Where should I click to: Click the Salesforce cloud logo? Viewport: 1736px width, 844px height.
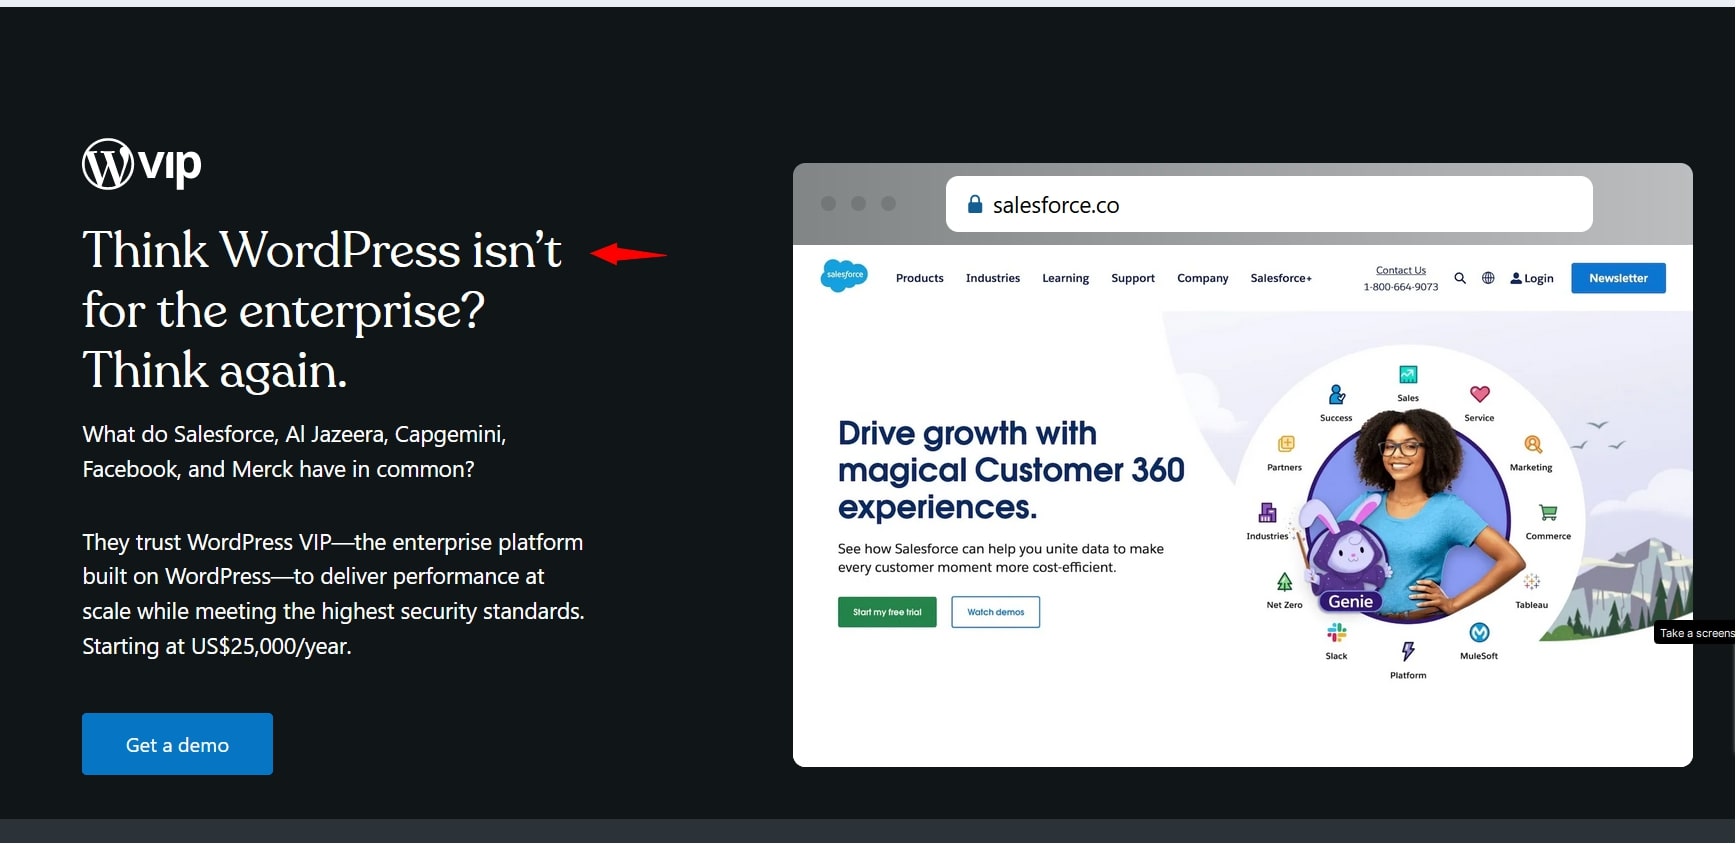pyautogui.click(x=844, y=275)
